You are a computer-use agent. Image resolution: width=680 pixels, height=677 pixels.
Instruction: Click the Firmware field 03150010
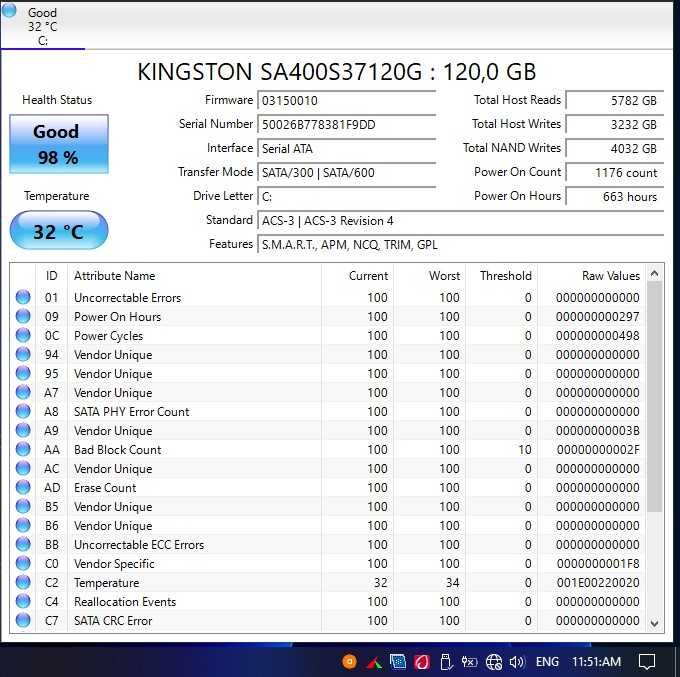point(347,101)
